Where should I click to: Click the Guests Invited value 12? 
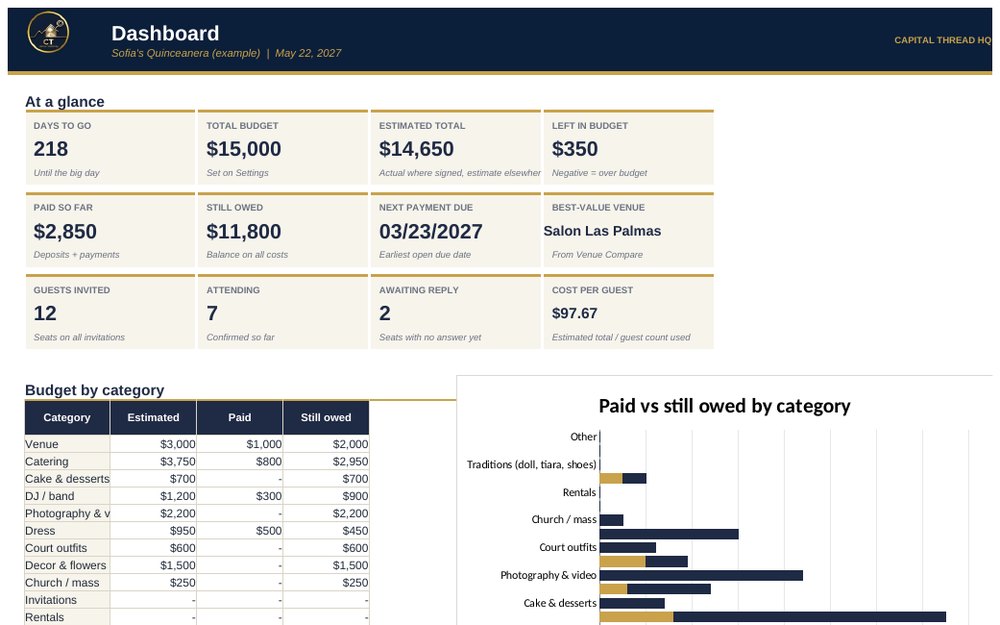[45, 313]
